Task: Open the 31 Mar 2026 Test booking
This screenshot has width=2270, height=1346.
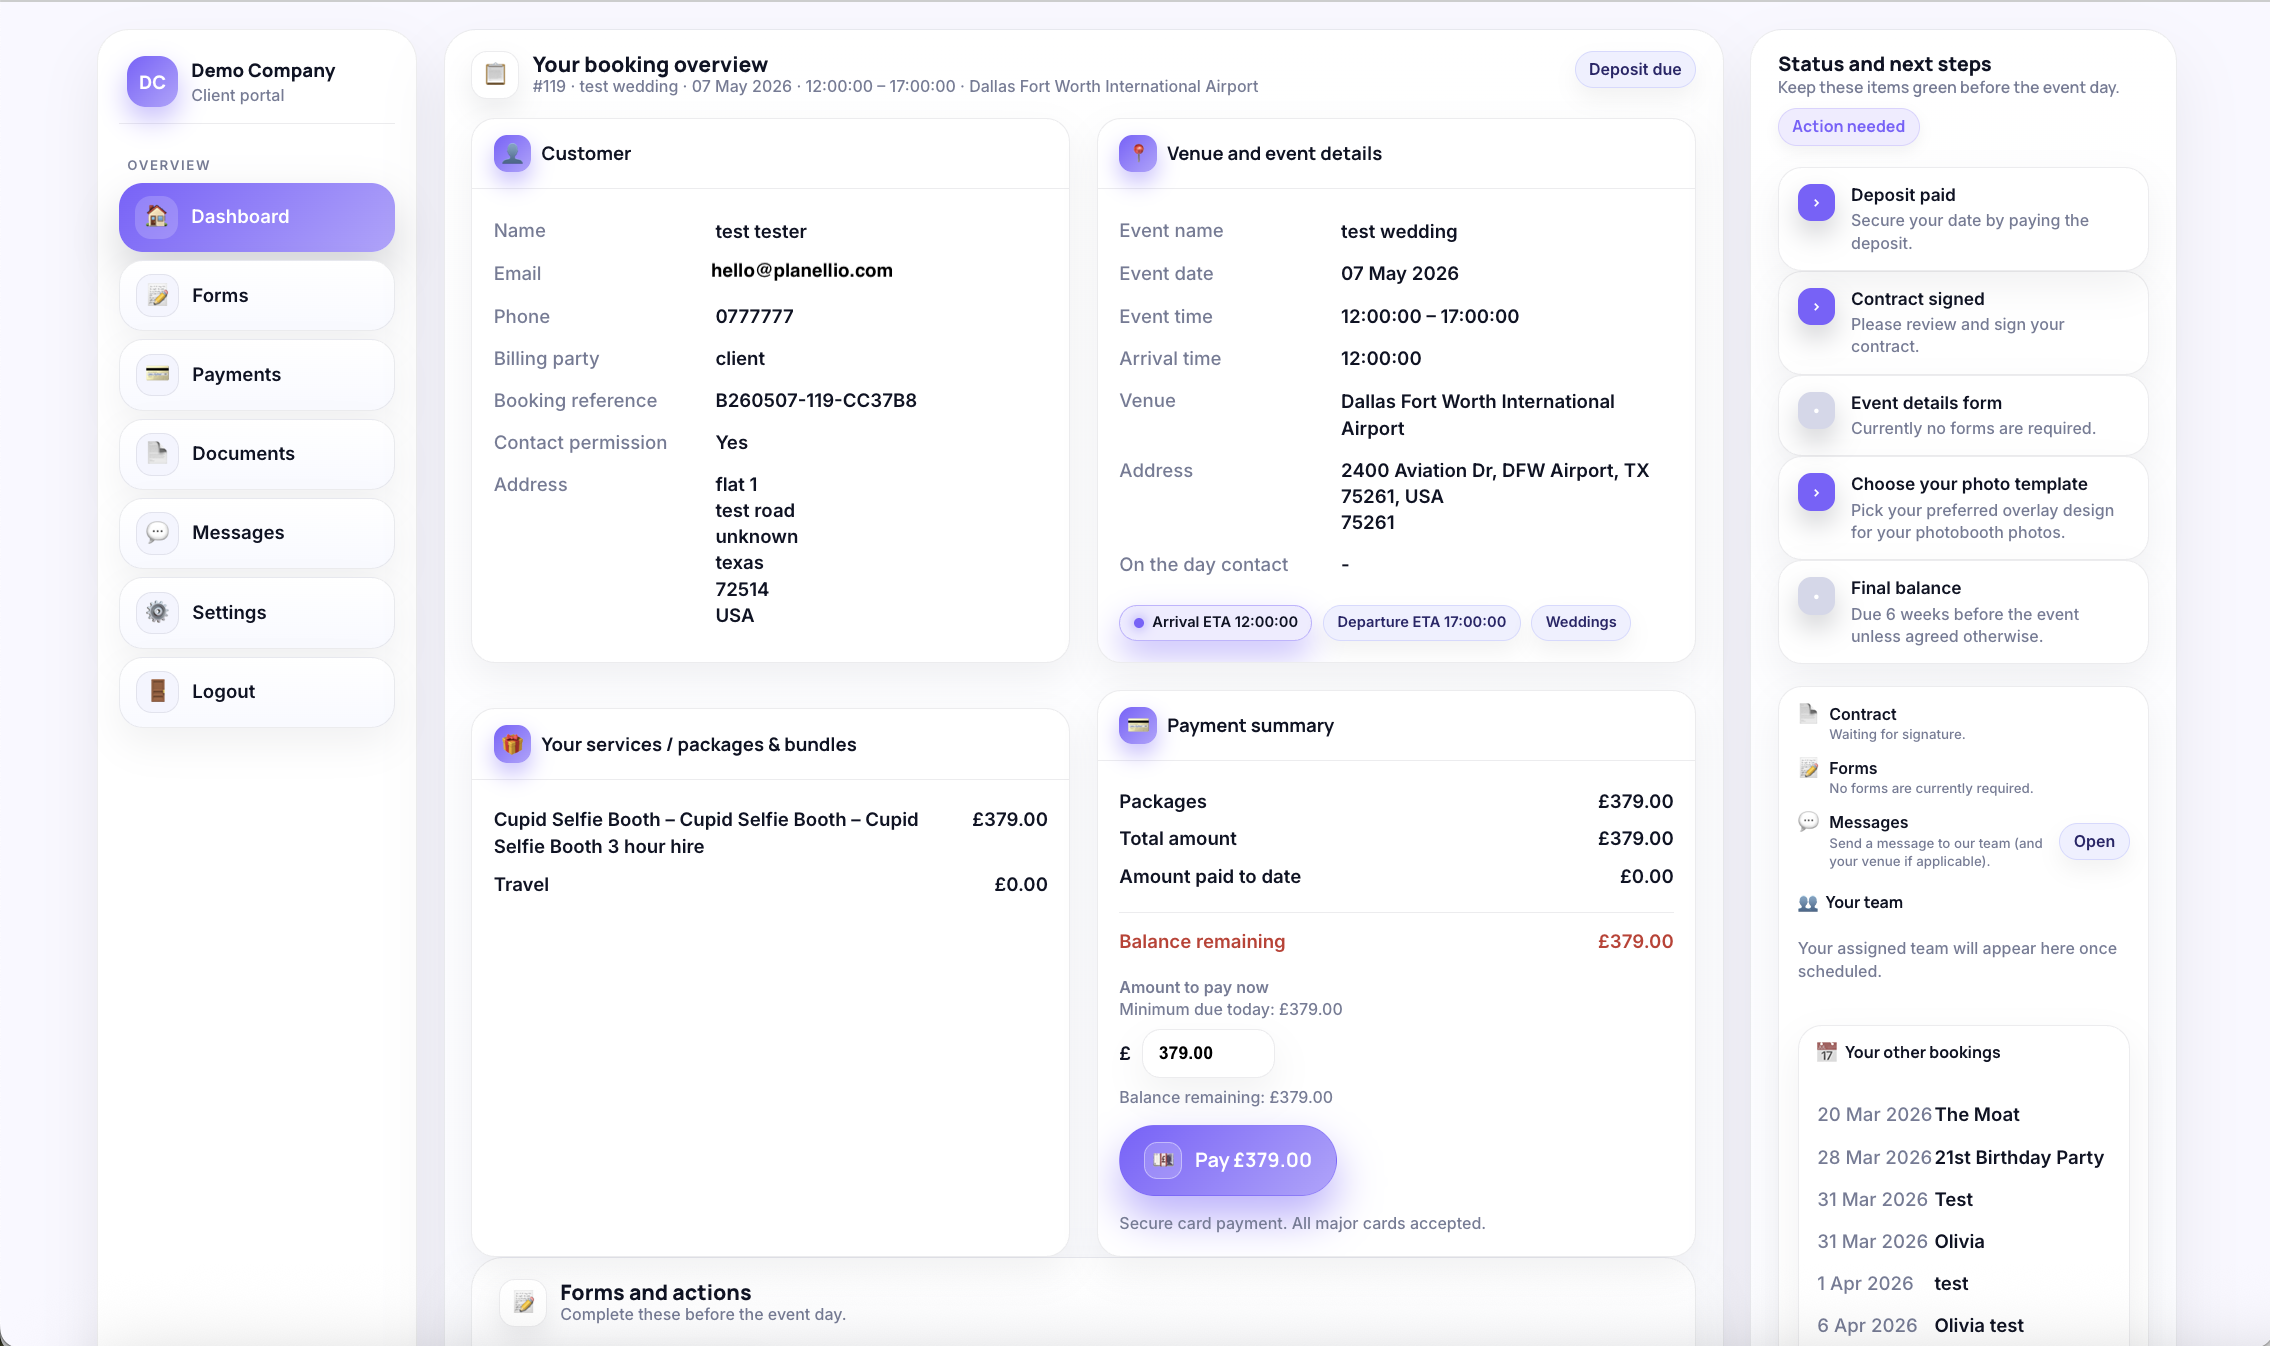Action: [1895, 1200]
